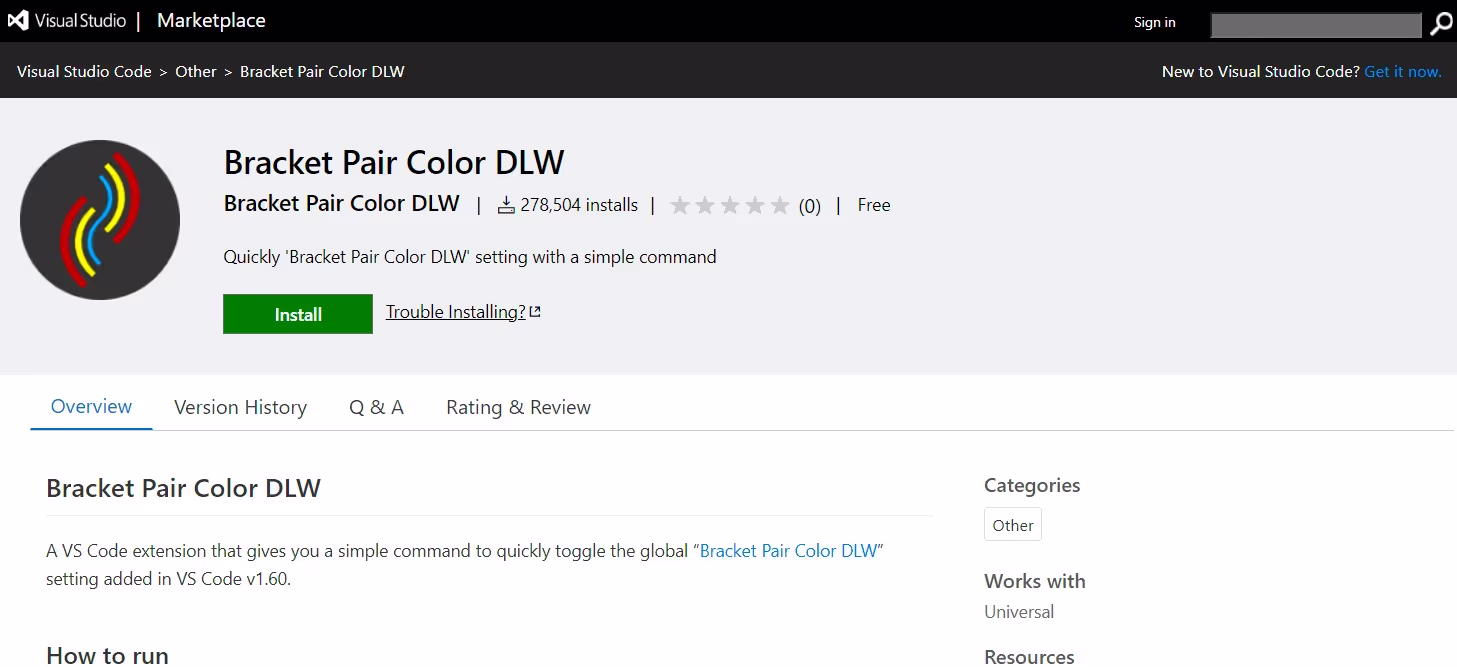Open the Marketplace home link
Screen dimensions: 1457x667
pyautogui.click(x=211, y=20)
